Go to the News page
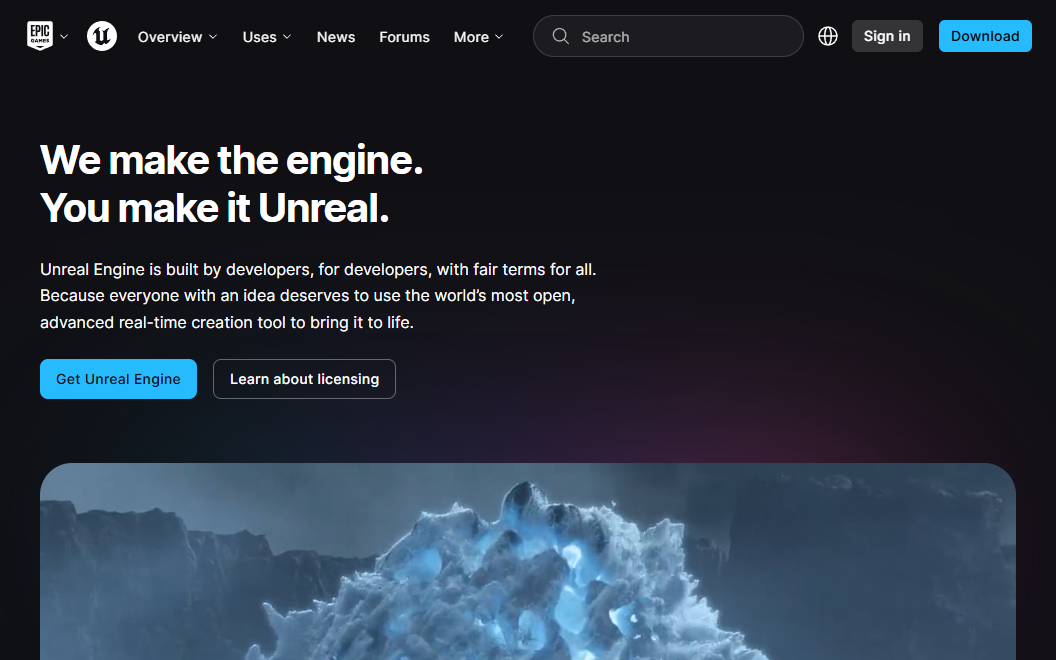The height and width of the screenshot is (660, 1056). point(336,36)
